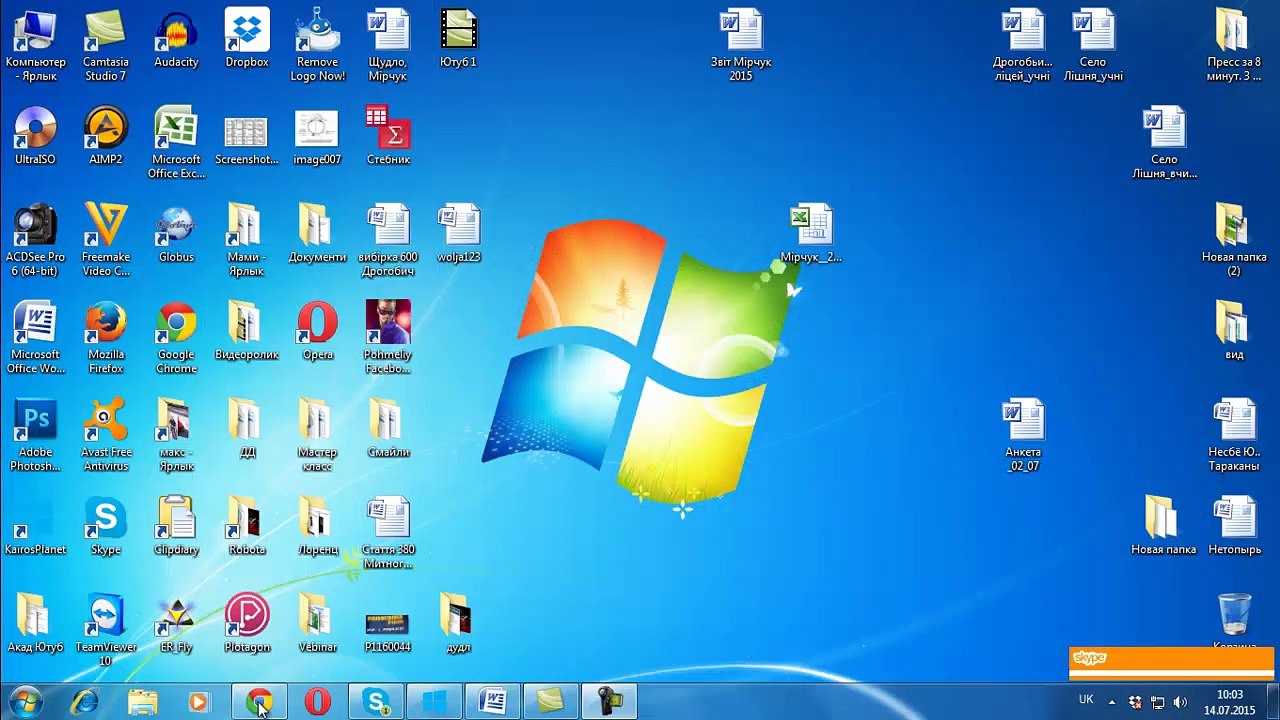Open the volume control in the tray
The image size is (1280, 720).
pos(1180,702)
